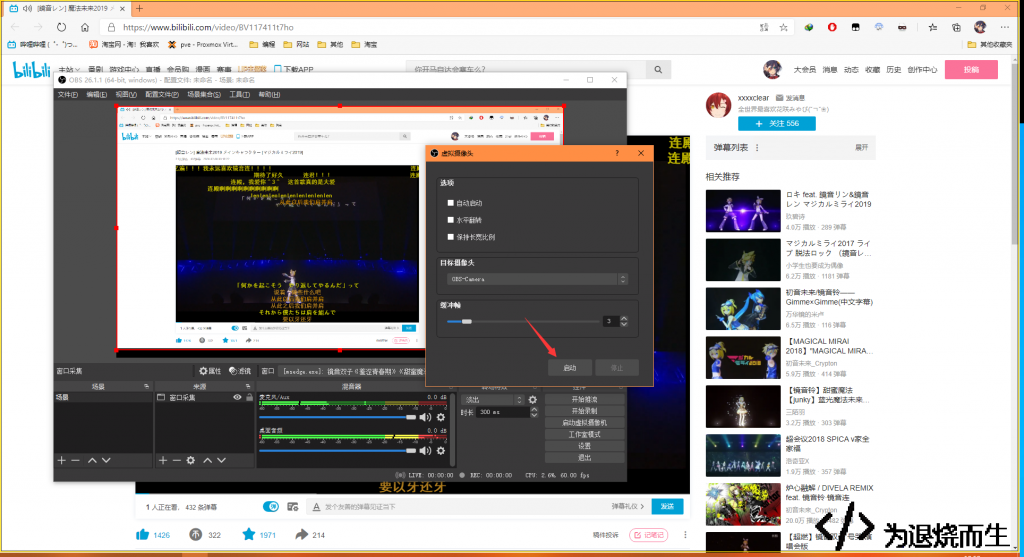Open the OBS 帮助(H) menu
The height and width of the screenshot is (557, 1024).
tap(269, 95)
